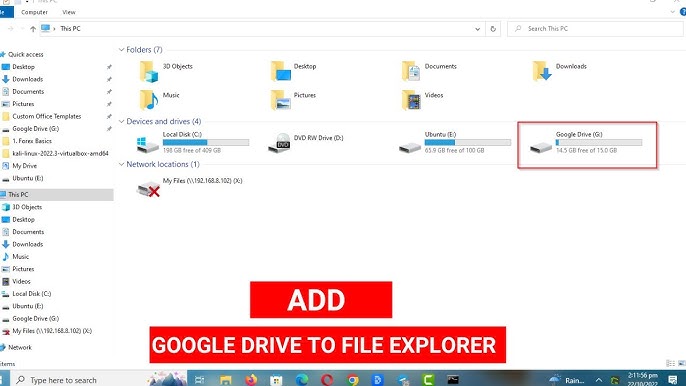Click the Type here to search box
The width and height of the screenshot is (686, 386).
pyautogui.click(x=98, y=380)
